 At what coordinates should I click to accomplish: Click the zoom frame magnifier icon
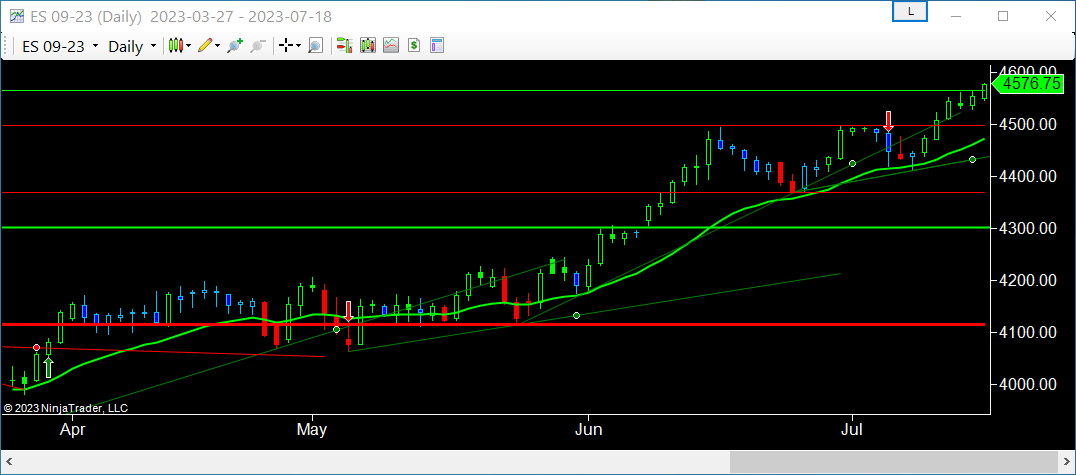point(315,46)
